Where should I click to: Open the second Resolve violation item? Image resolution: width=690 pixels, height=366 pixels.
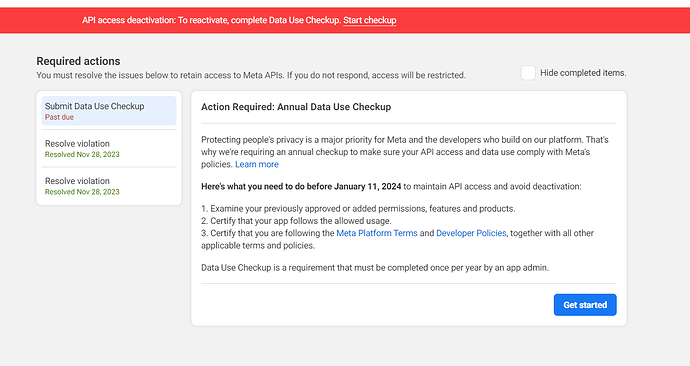[x=109, y=186]
